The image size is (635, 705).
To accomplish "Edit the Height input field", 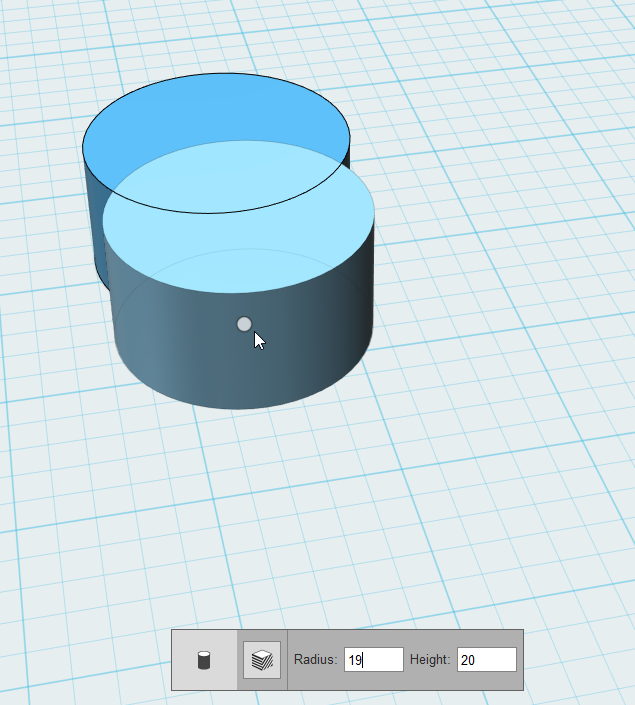I will [487, 660].
